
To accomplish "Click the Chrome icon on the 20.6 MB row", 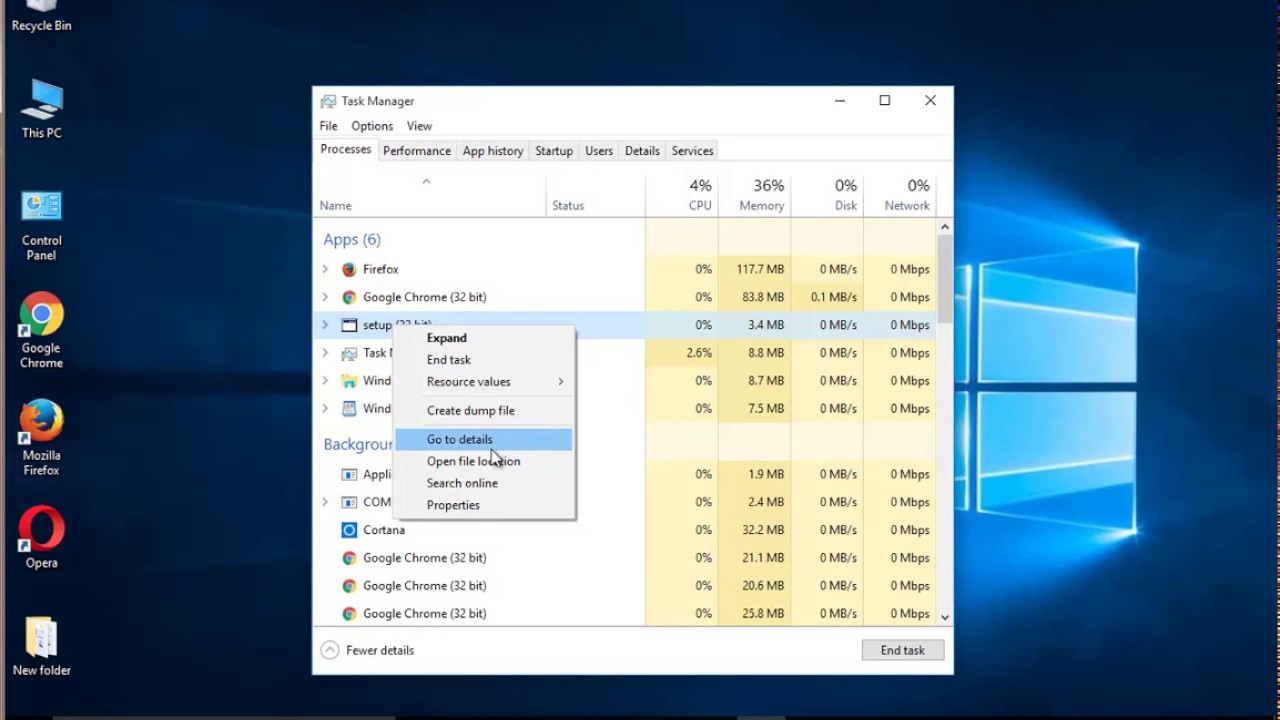I will tap(349, 586).
